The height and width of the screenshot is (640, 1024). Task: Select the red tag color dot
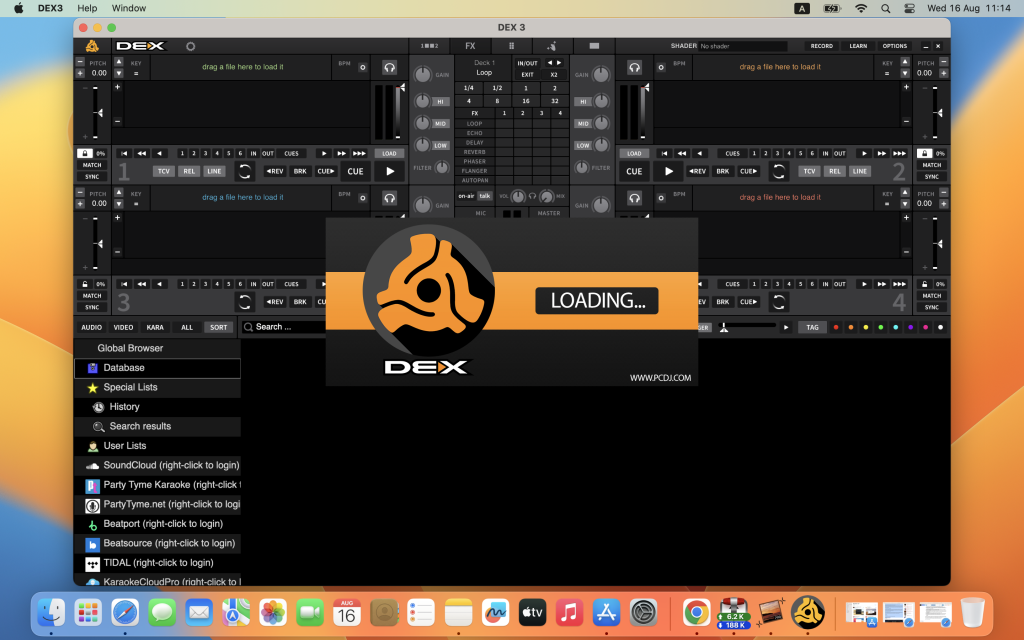click(x=836, y=327)
